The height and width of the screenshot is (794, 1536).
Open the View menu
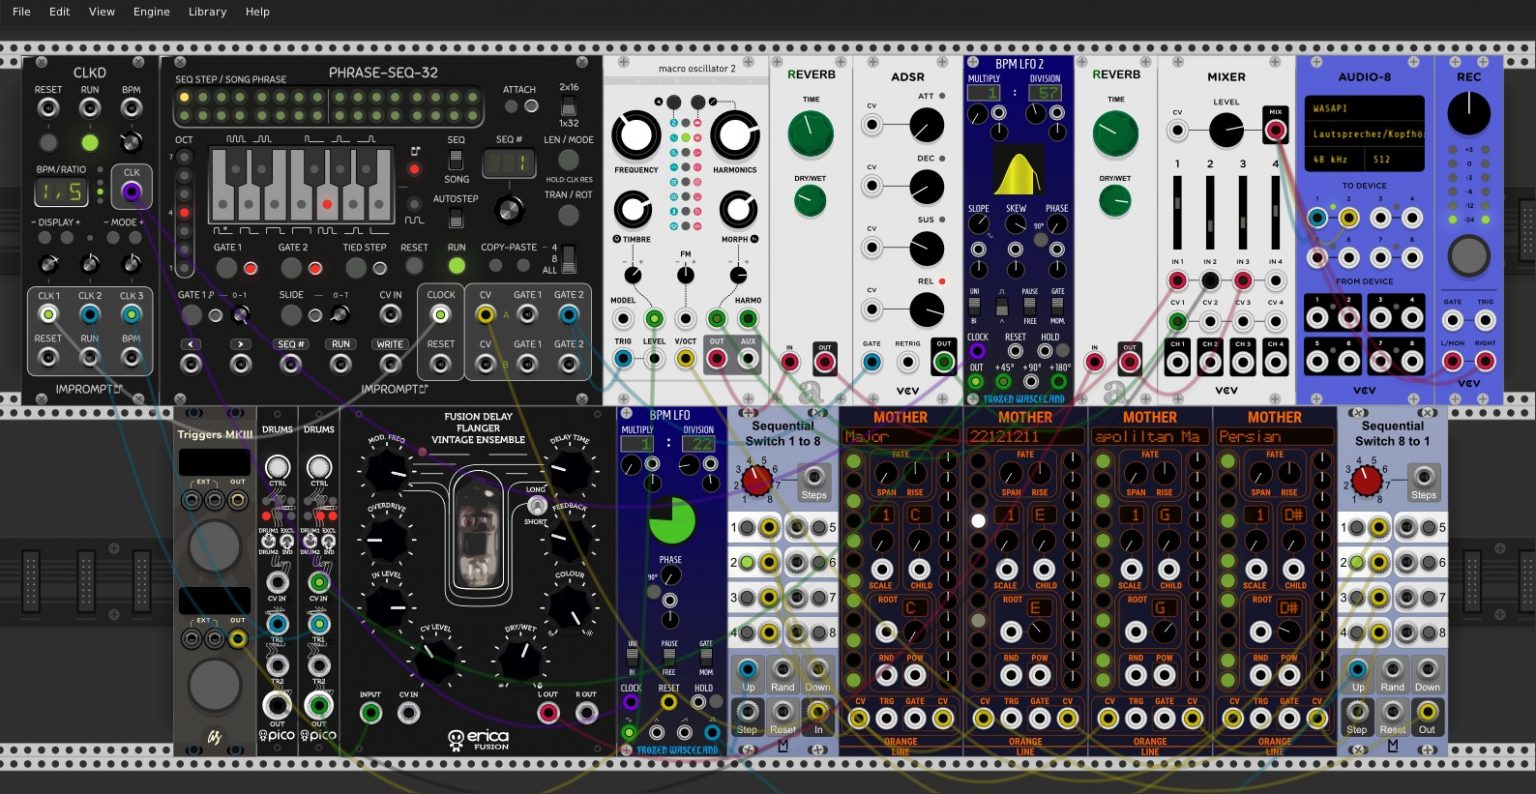point(102,12)
